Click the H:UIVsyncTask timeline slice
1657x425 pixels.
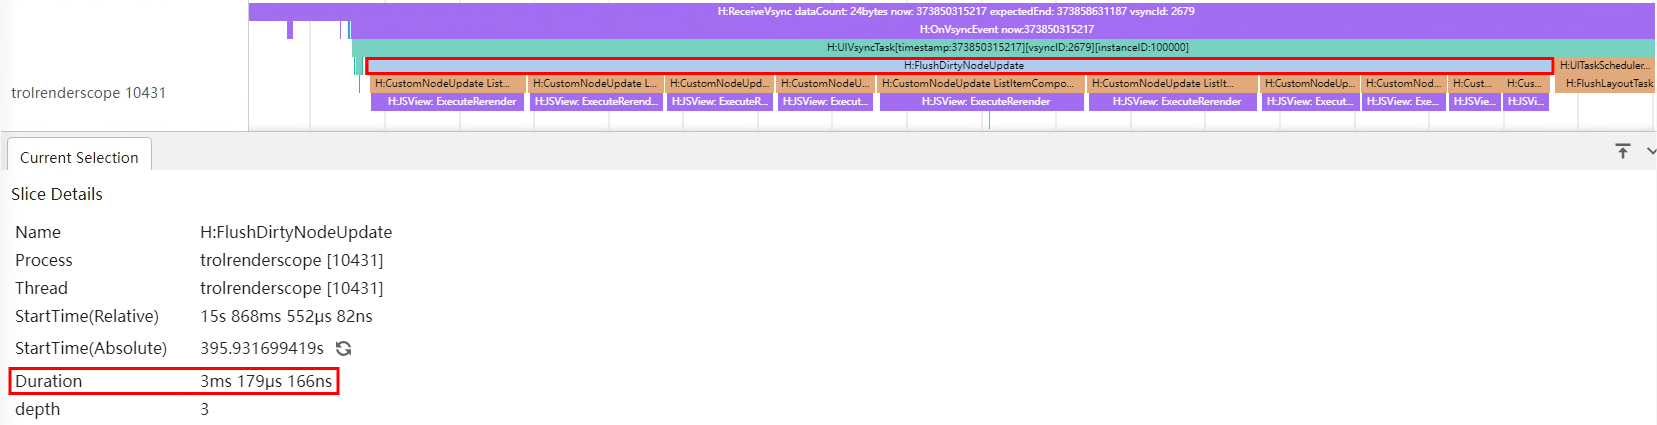tap(1007, 47)
